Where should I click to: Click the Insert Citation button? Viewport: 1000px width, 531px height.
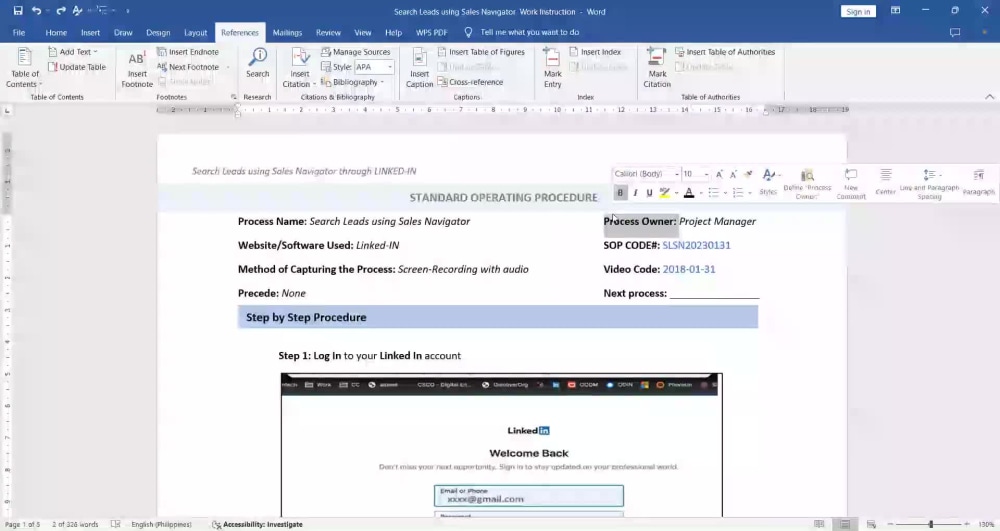point(299,68)
